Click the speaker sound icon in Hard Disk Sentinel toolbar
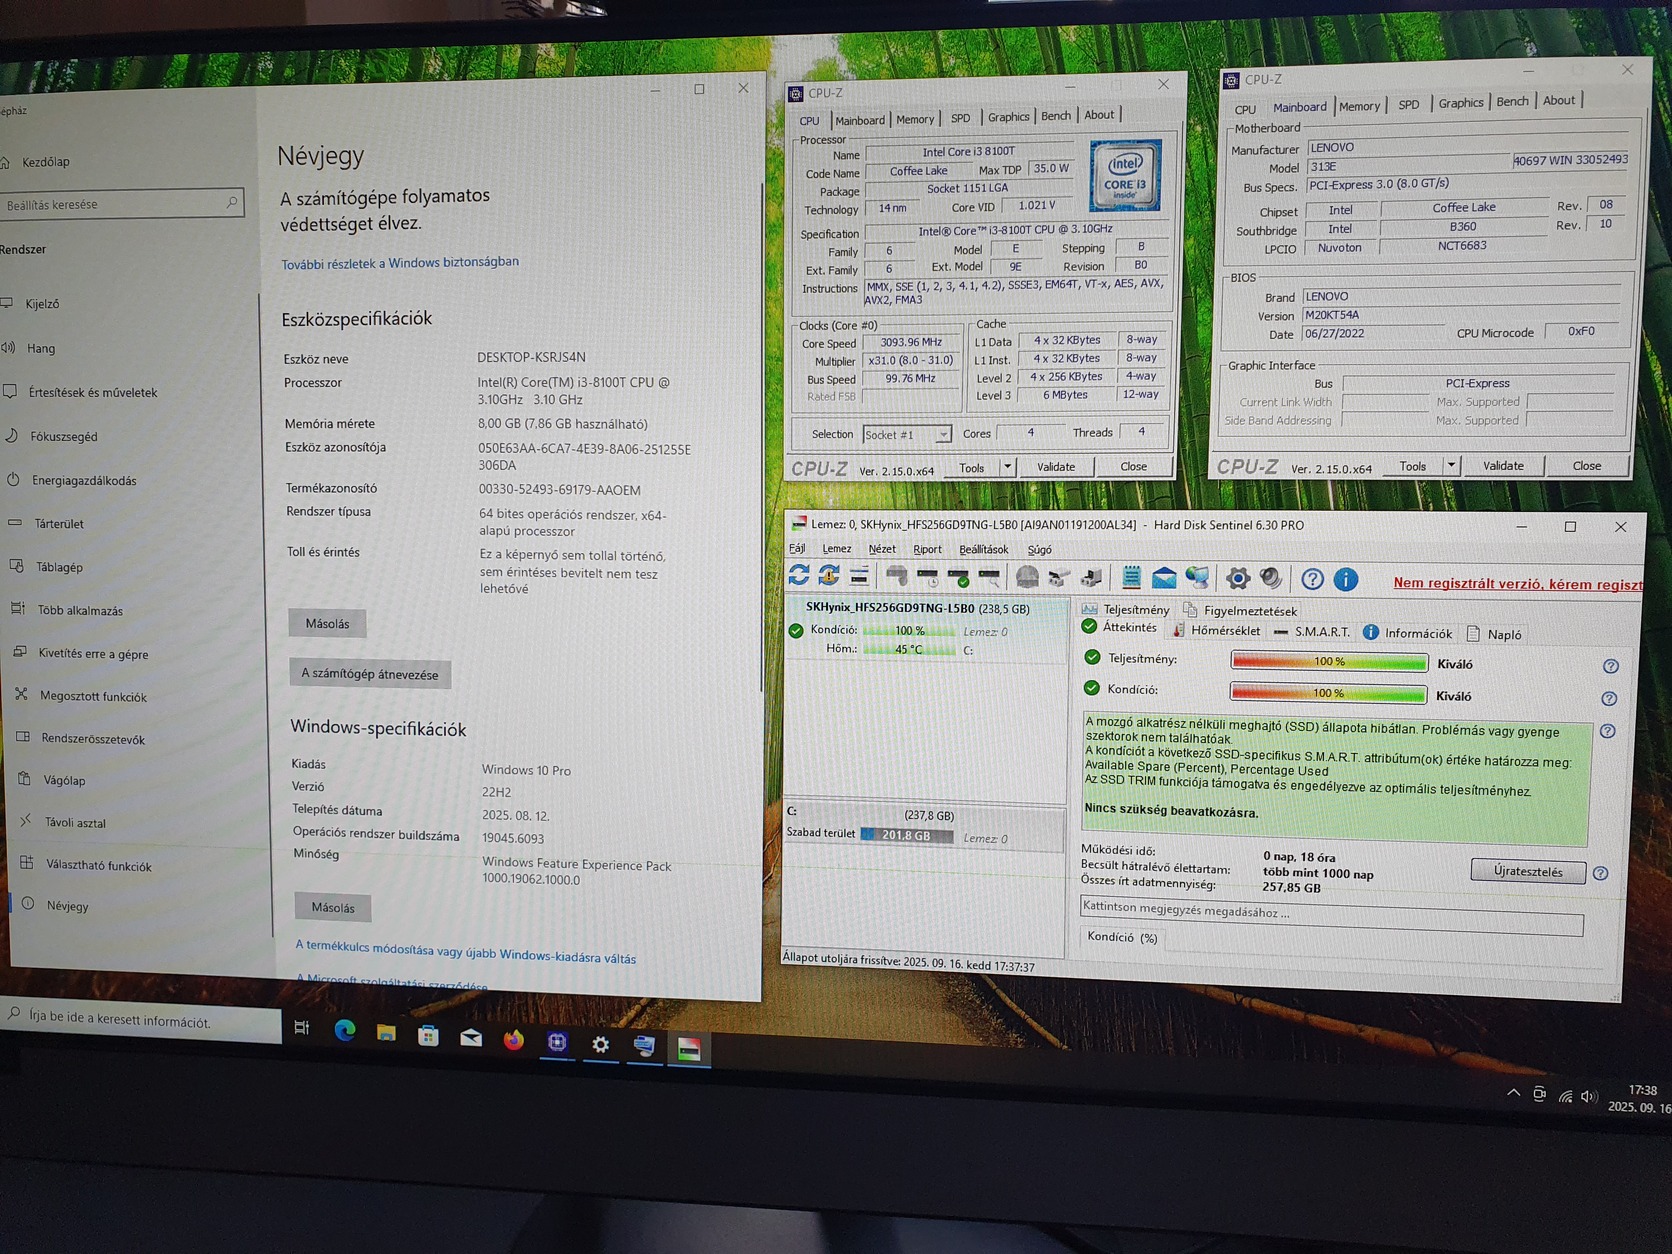This screenshot has width=1672, height=1254. click(1271, 578)
